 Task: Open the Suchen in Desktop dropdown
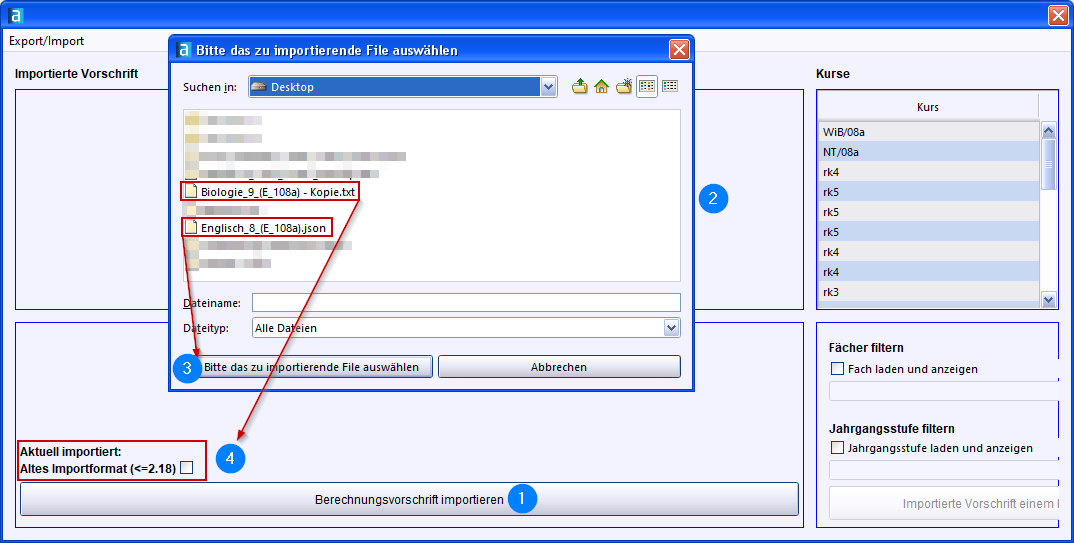548,87
